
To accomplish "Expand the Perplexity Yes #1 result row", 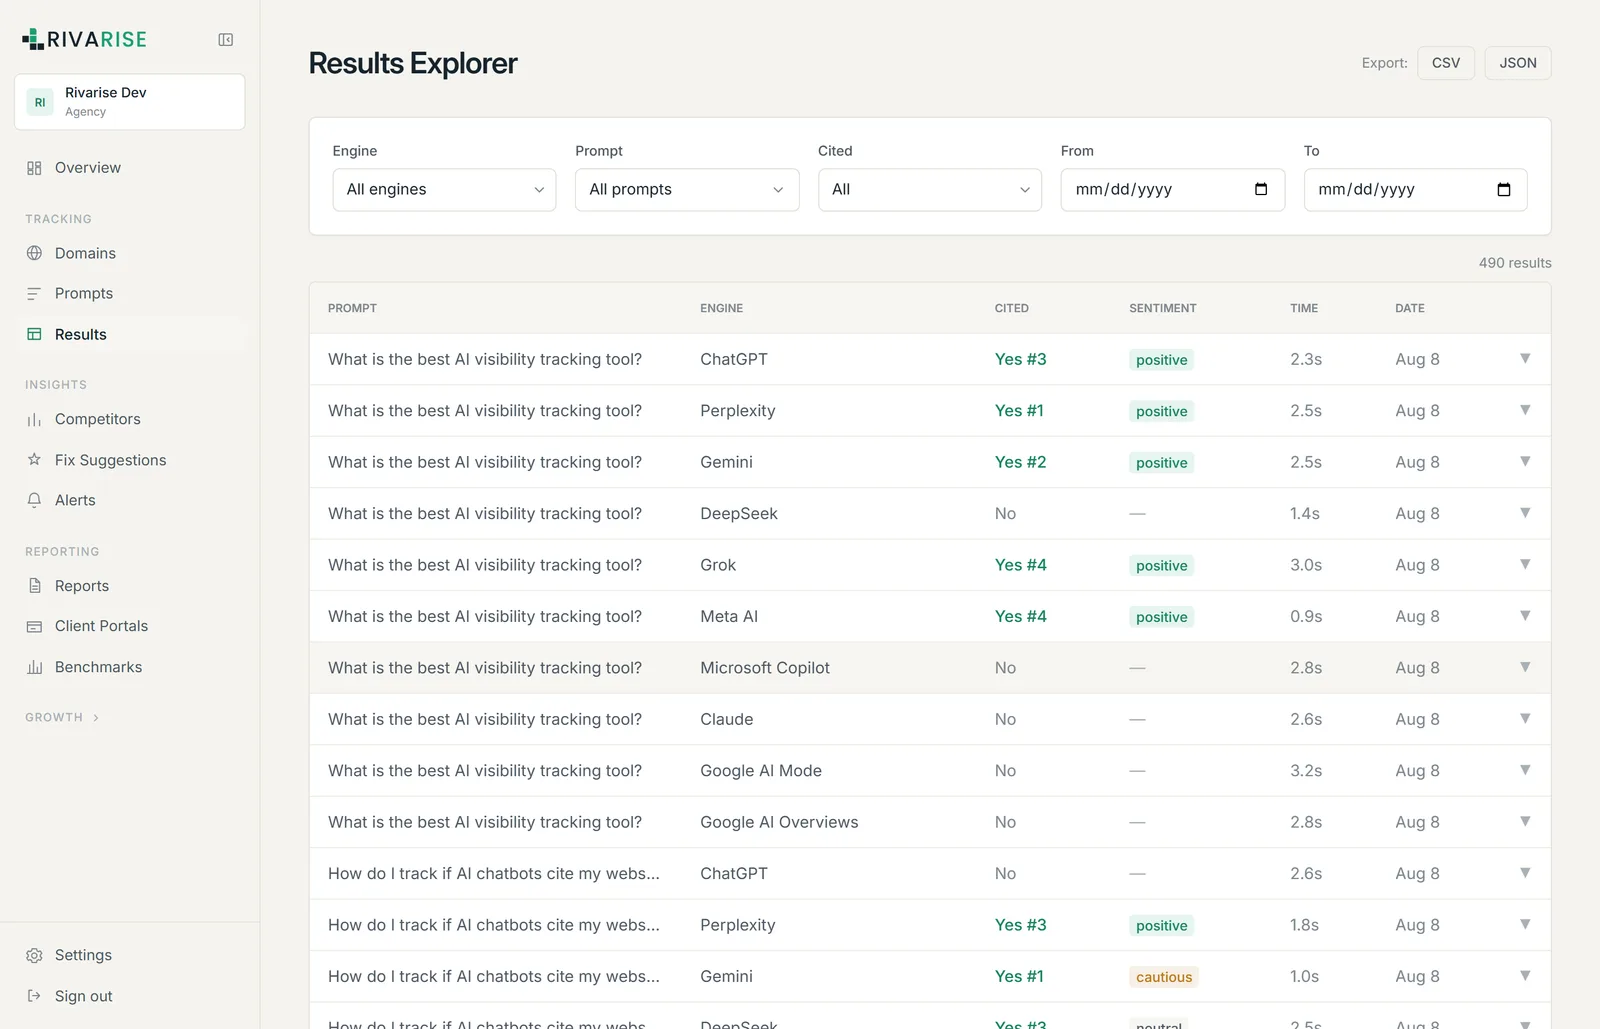I will [1525, 410].
